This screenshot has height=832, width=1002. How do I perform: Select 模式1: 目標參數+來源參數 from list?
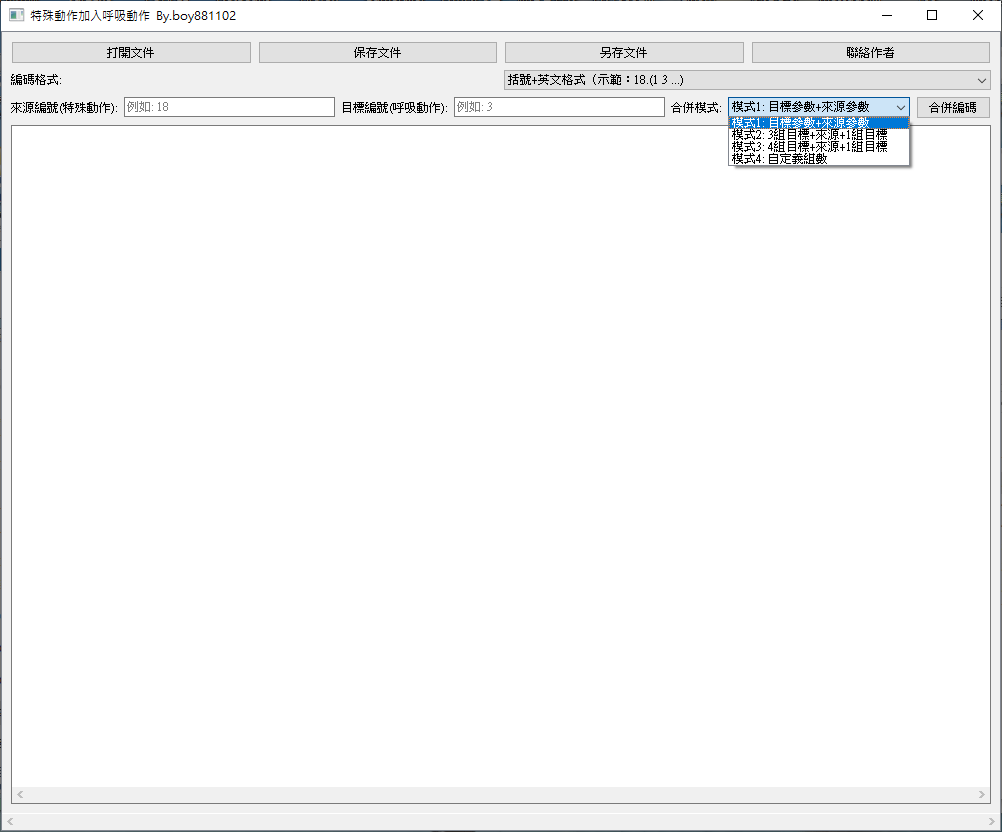pyautogui.click(x=819, y=123)
